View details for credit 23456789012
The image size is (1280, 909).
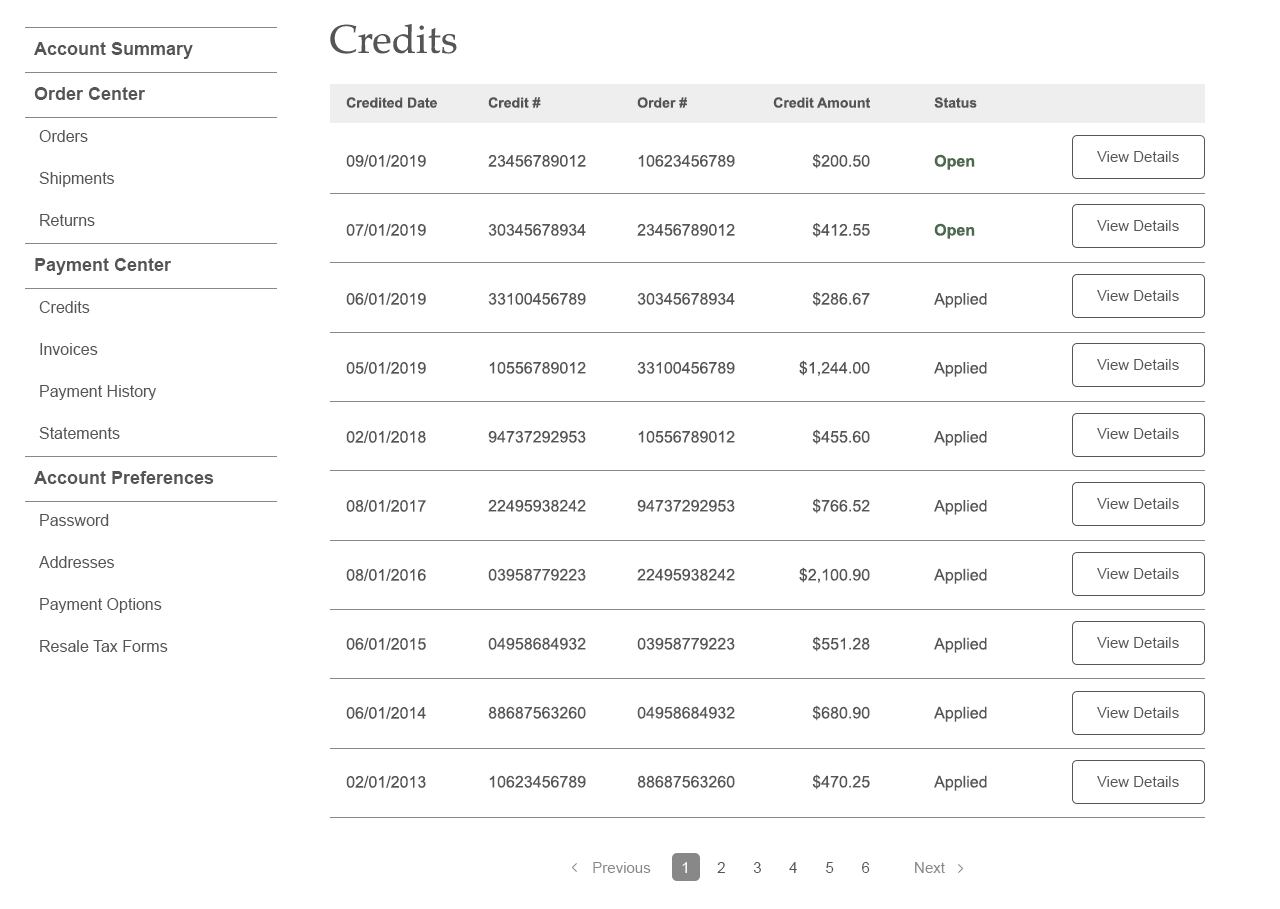1138,157
